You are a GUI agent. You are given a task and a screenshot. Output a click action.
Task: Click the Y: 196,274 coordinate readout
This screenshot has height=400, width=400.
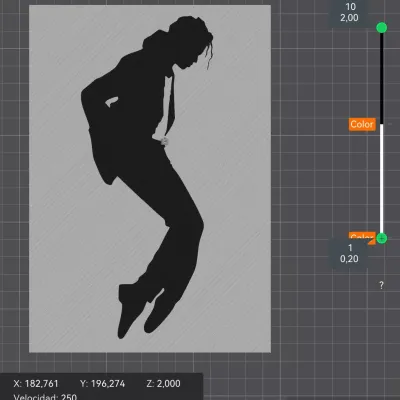click(x=102, y=384)
